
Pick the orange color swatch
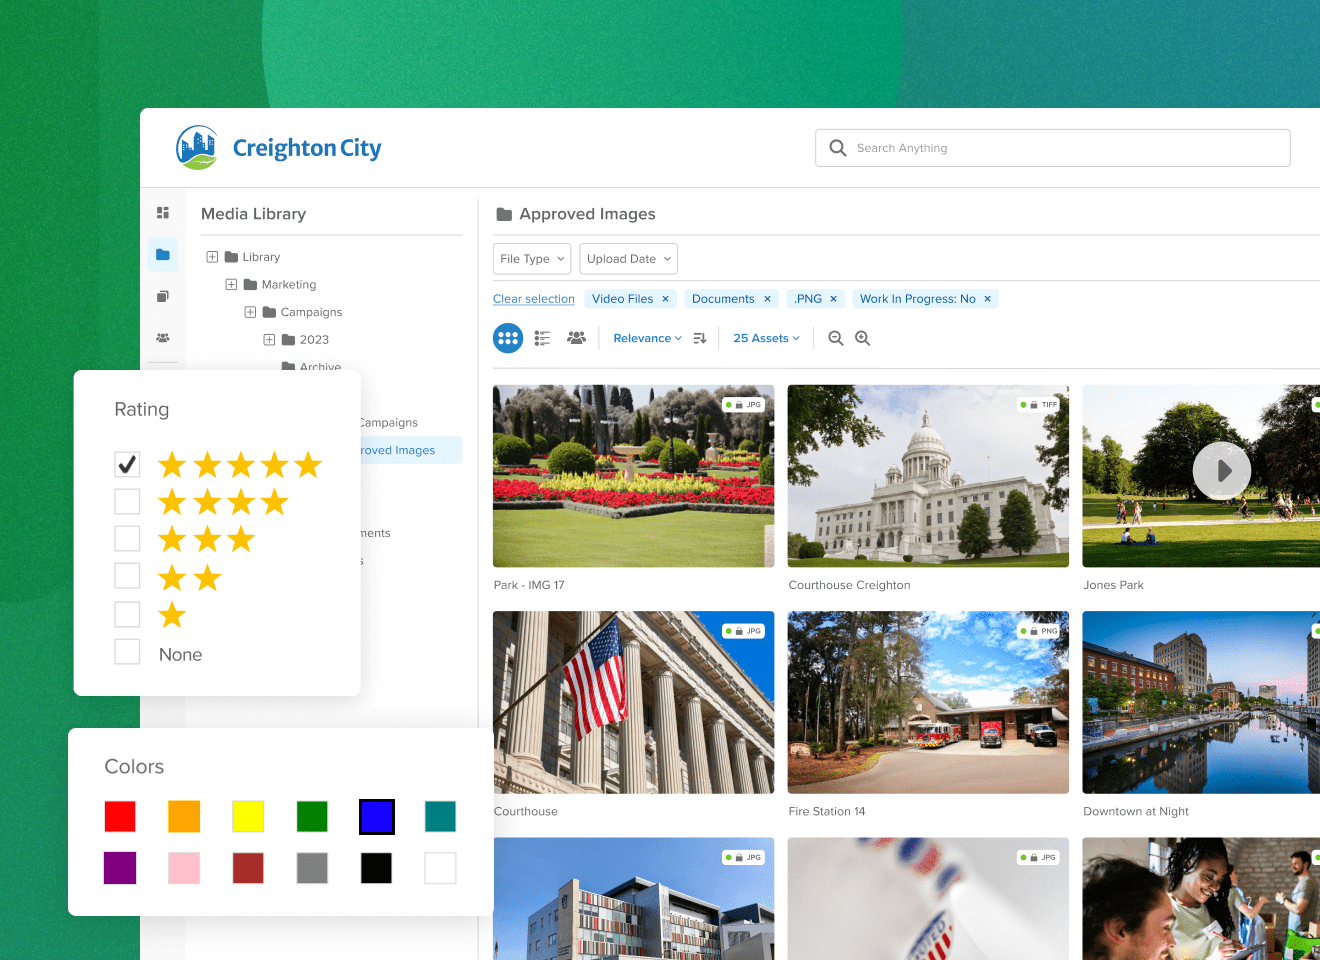click(x=184, y=816)
